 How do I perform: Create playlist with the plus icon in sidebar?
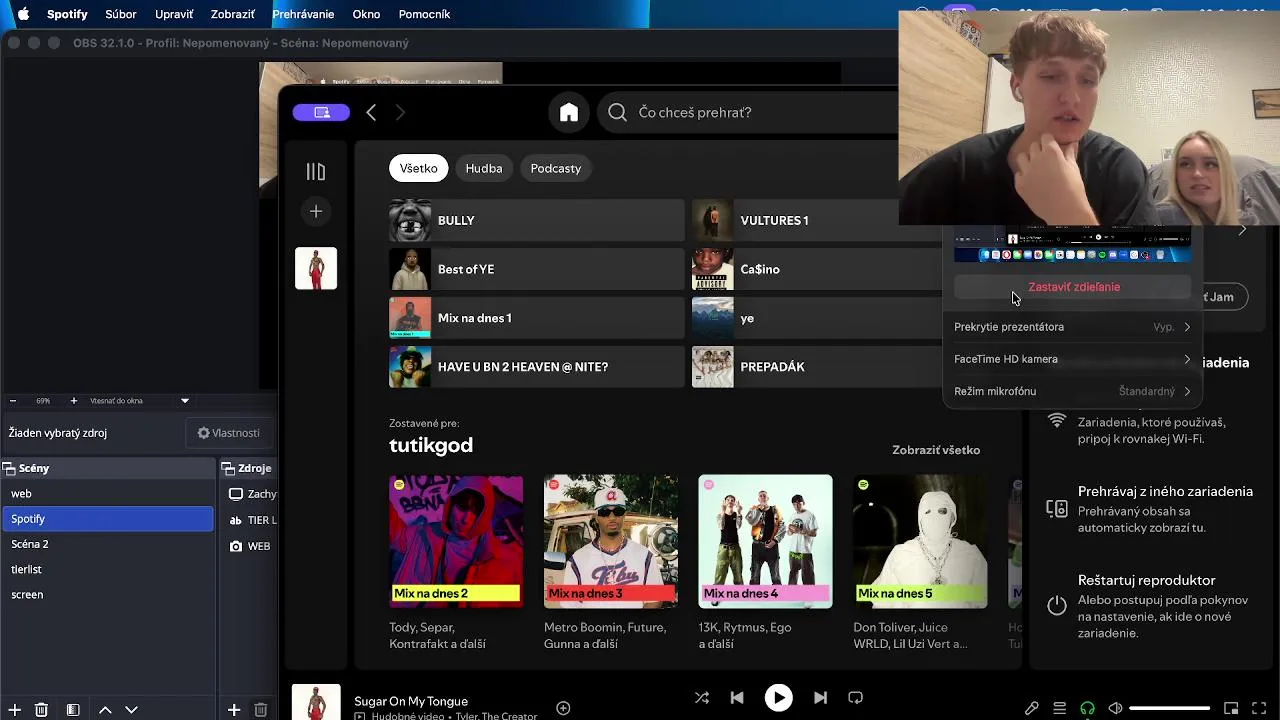coord(316,211)
